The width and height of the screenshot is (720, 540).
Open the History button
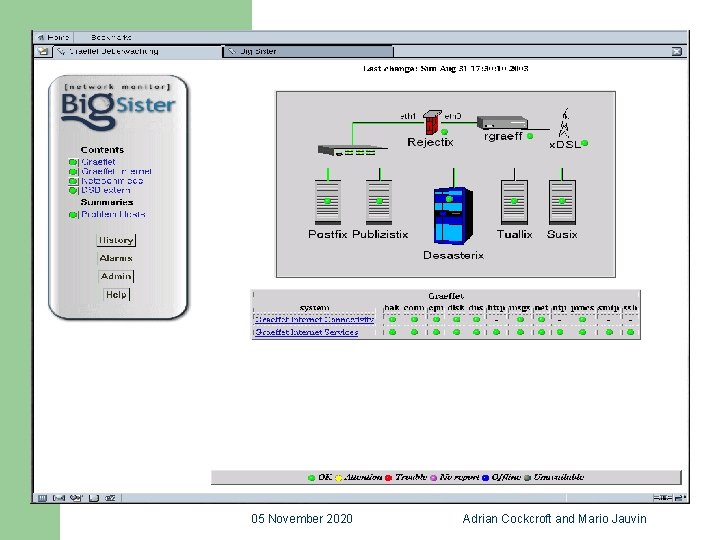click(116, 240)
